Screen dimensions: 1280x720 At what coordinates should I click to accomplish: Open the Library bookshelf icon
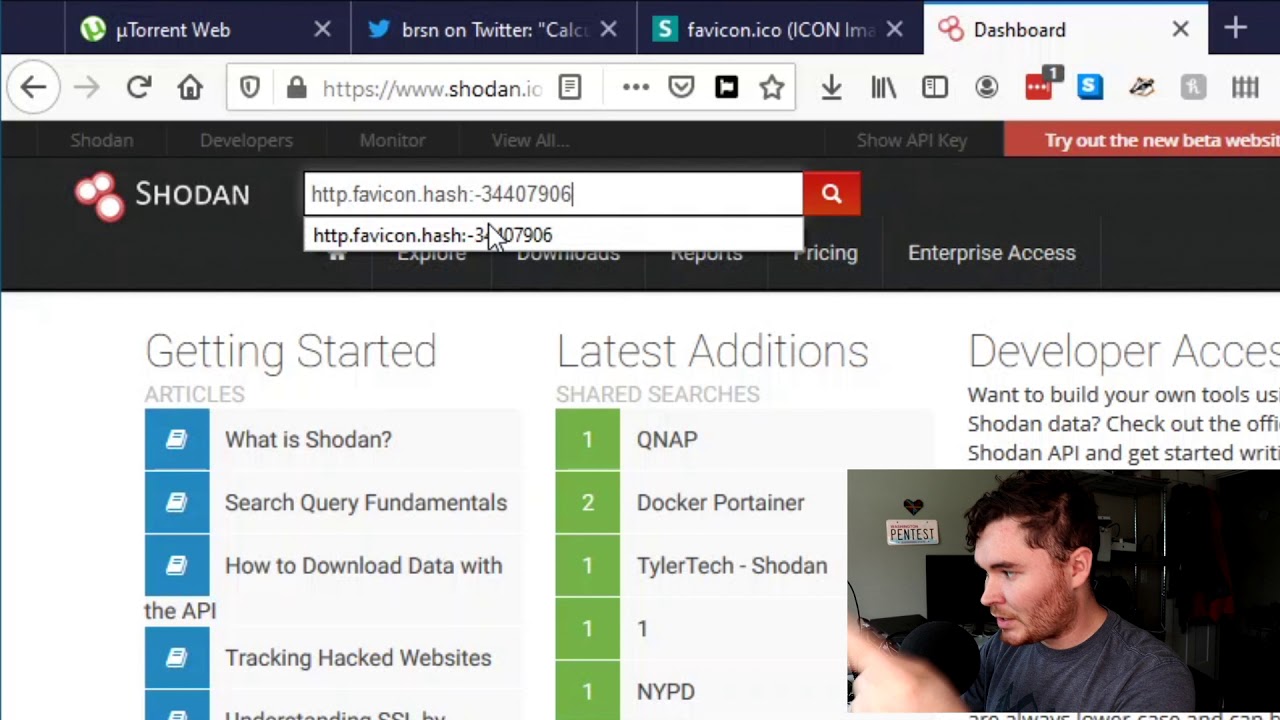coord(883,88)
